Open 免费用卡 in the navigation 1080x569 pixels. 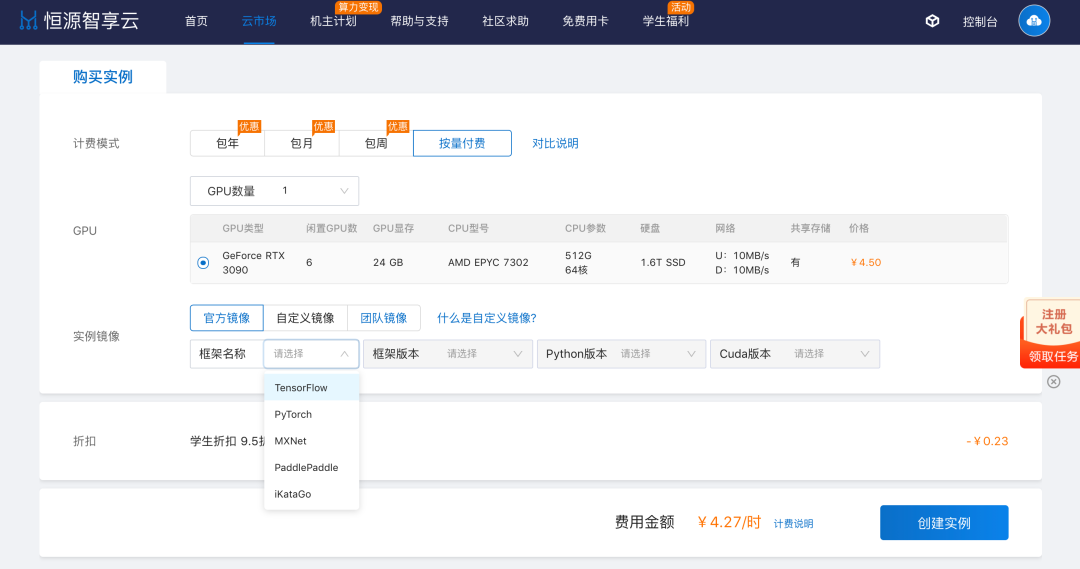(585, 21)
